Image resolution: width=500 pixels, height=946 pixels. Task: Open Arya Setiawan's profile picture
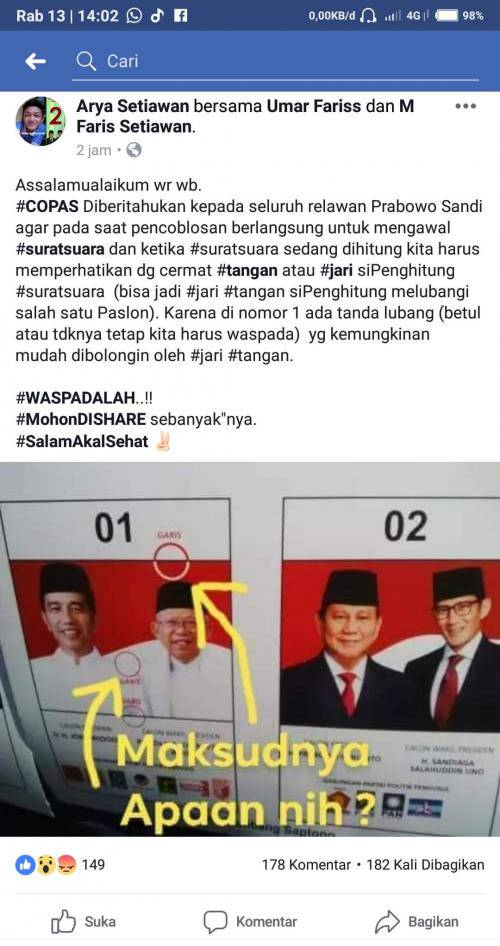[40, 121]
